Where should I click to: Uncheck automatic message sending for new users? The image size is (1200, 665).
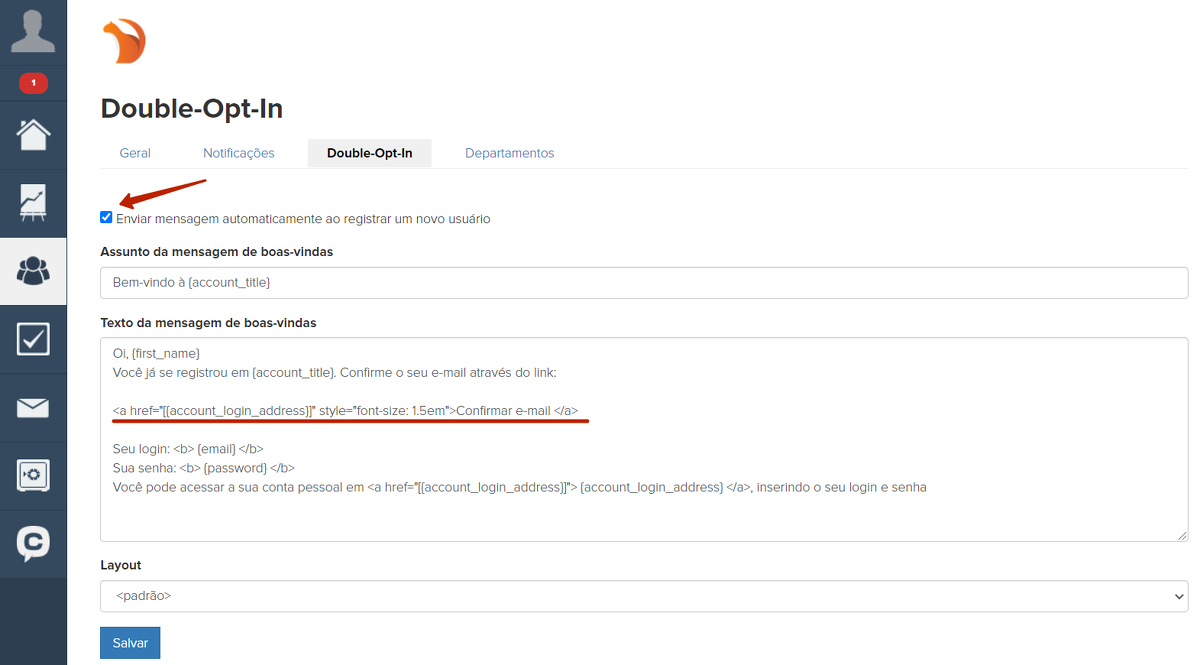tap(107, 218)
